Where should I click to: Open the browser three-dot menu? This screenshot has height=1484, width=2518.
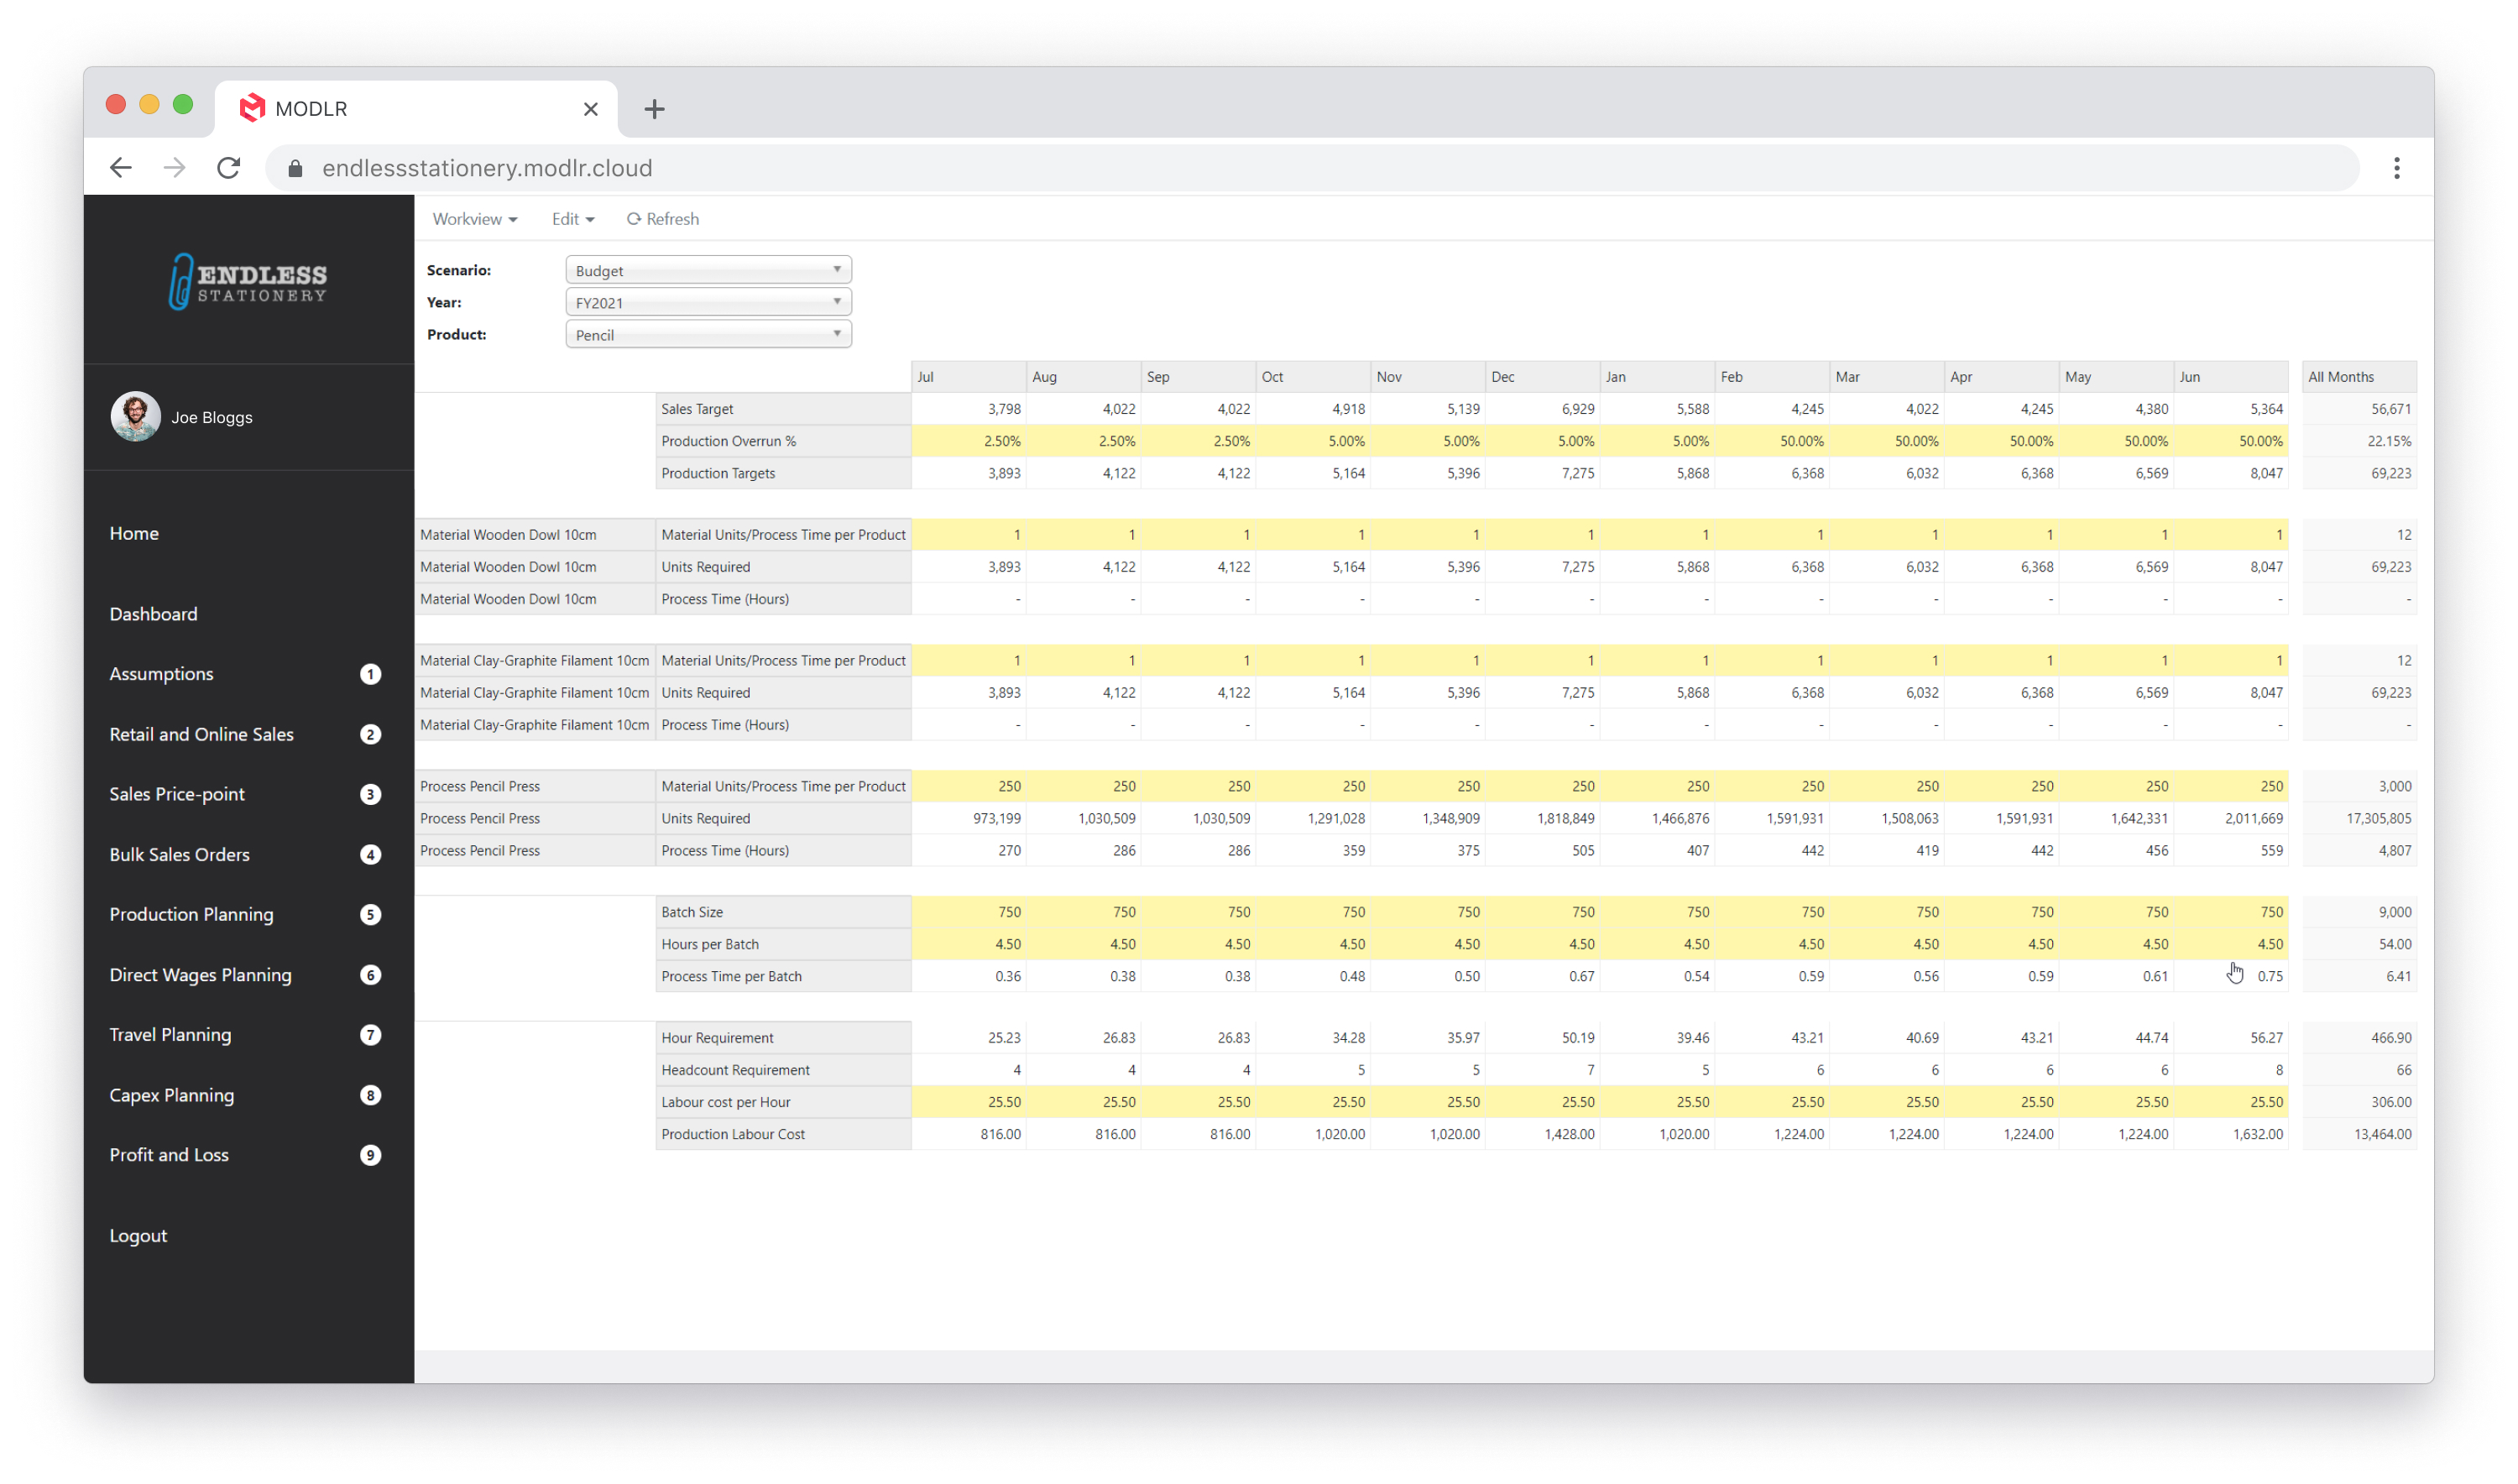click(x=2397, y=167)
